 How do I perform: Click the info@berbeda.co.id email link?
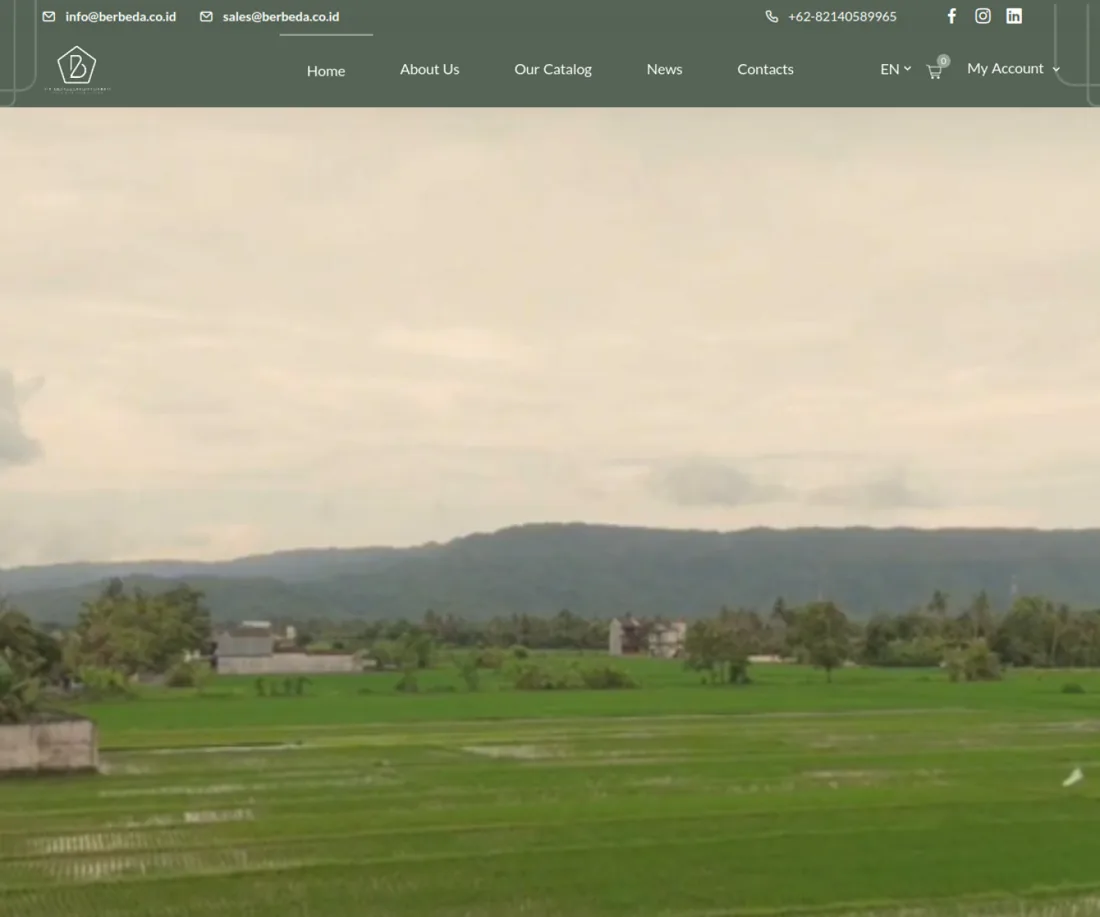click(121, 16)
